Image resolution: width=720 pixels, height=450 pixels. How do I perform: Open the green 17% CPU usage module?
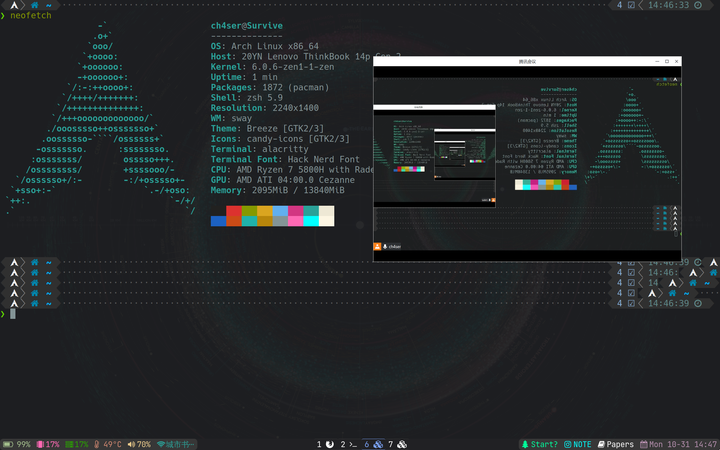click(77, 444)
